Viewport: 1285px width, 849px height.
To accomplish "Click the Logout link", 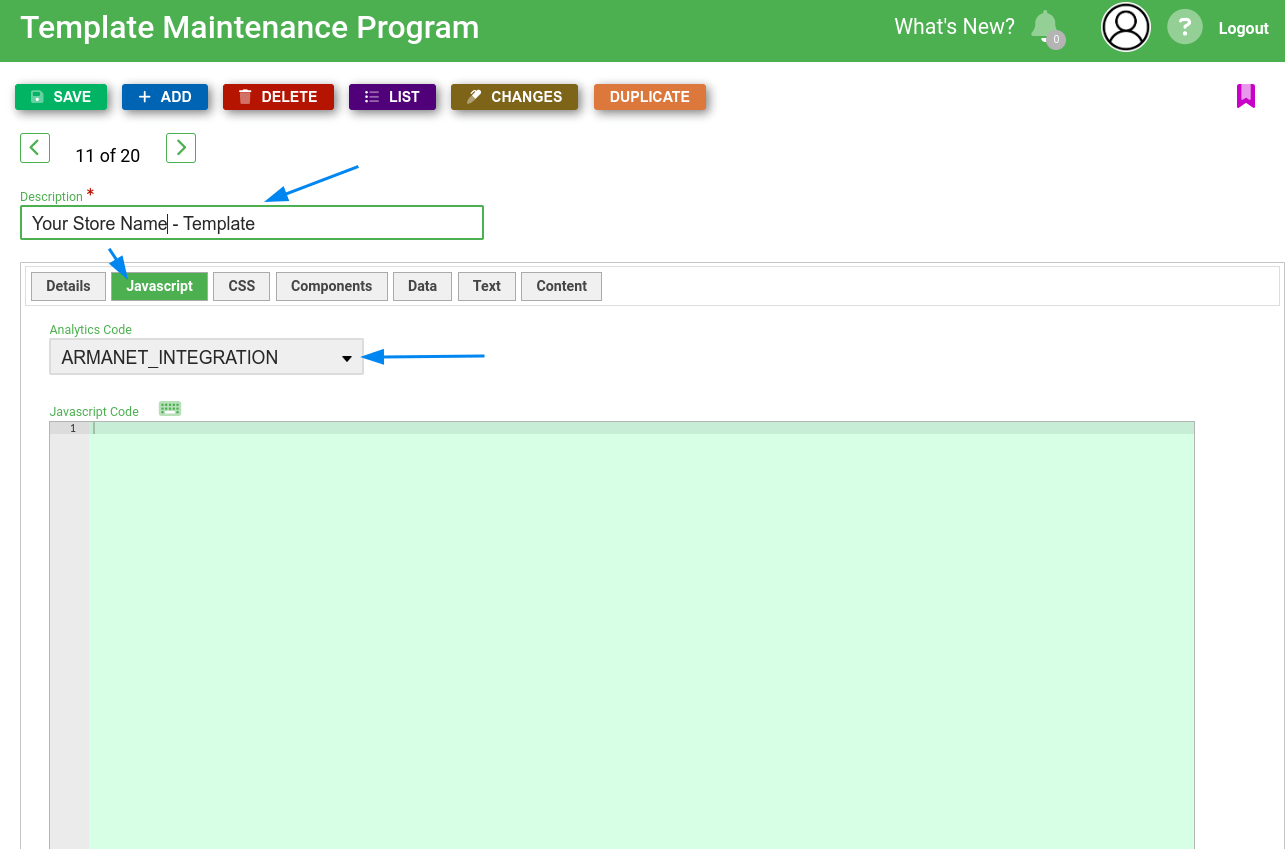I will (x=1243, y=28).
